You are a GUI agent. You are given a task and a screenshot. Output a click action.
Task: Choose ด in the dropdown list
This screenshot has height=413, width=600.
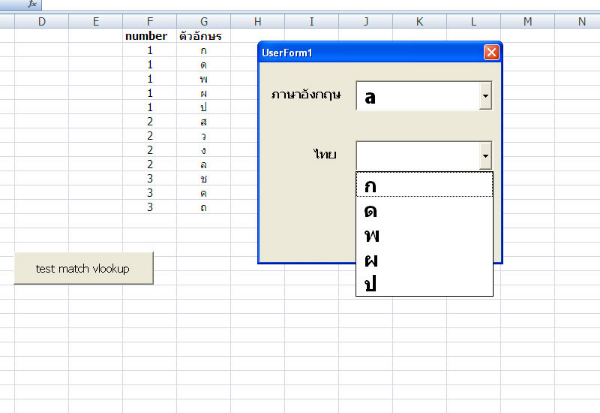pos(424,211)
